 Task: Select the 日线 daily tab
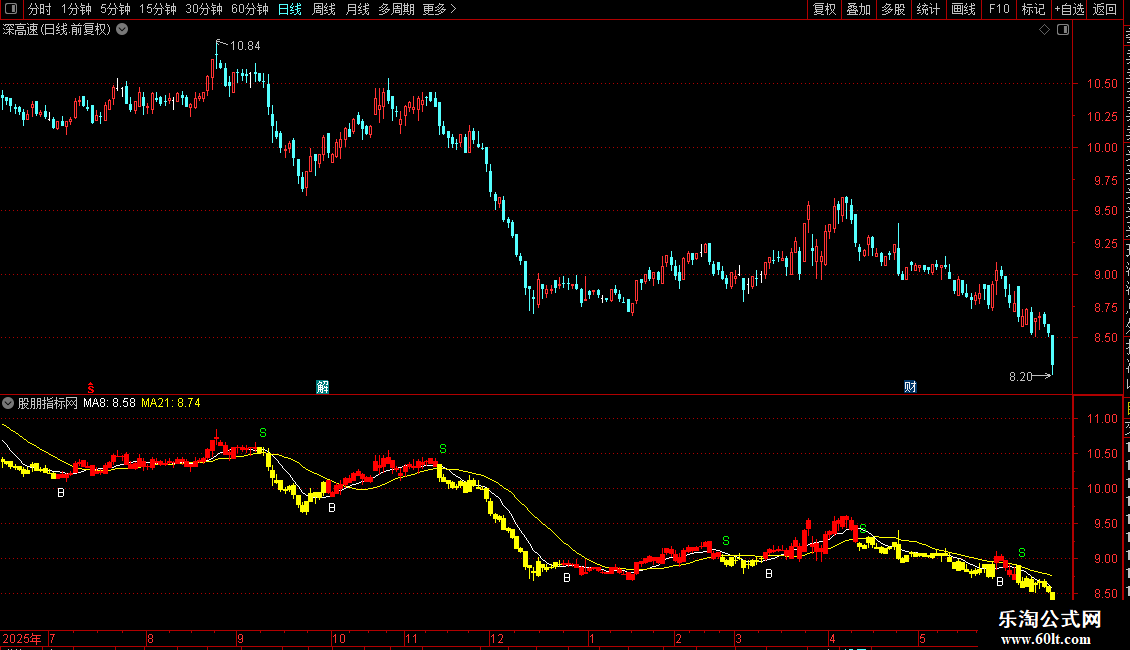[290, 9]
